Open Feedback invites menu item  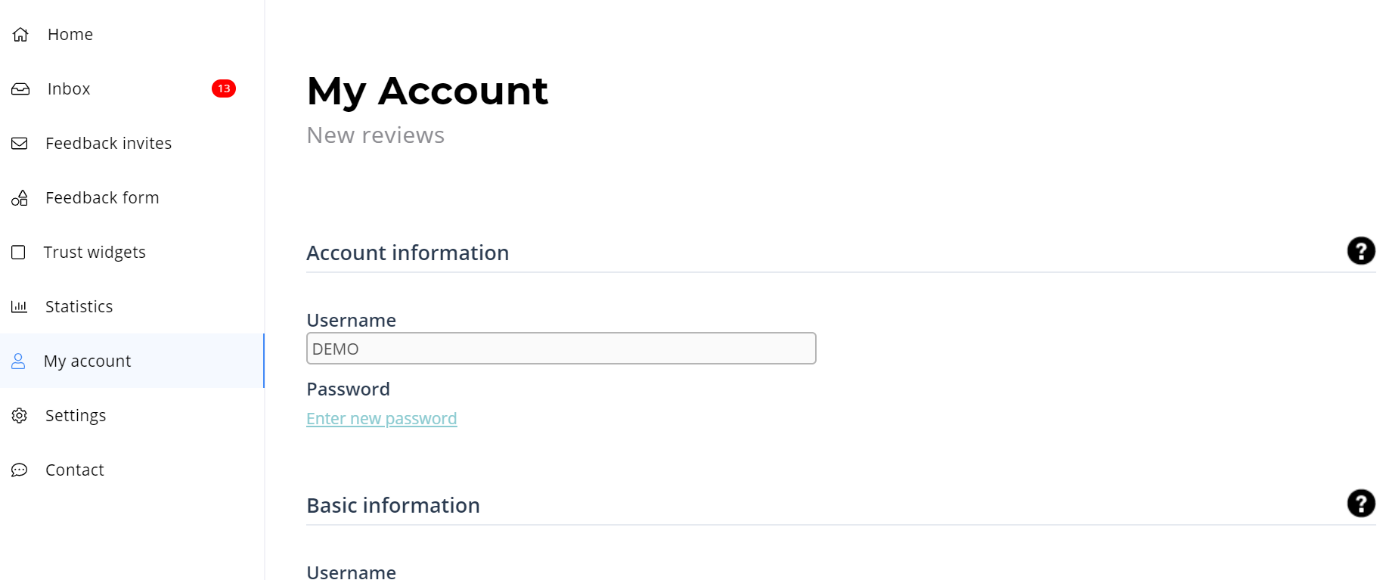(x=108, y=144)
